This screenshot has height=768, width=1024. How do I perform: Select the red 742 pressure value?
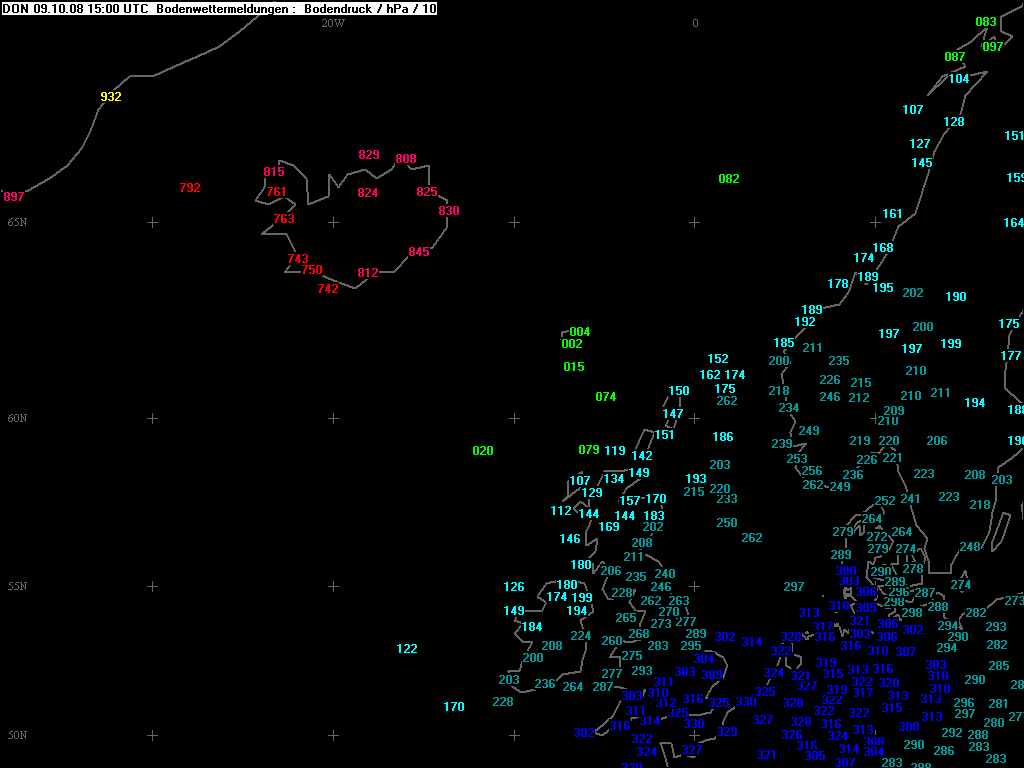pos(328,289)
